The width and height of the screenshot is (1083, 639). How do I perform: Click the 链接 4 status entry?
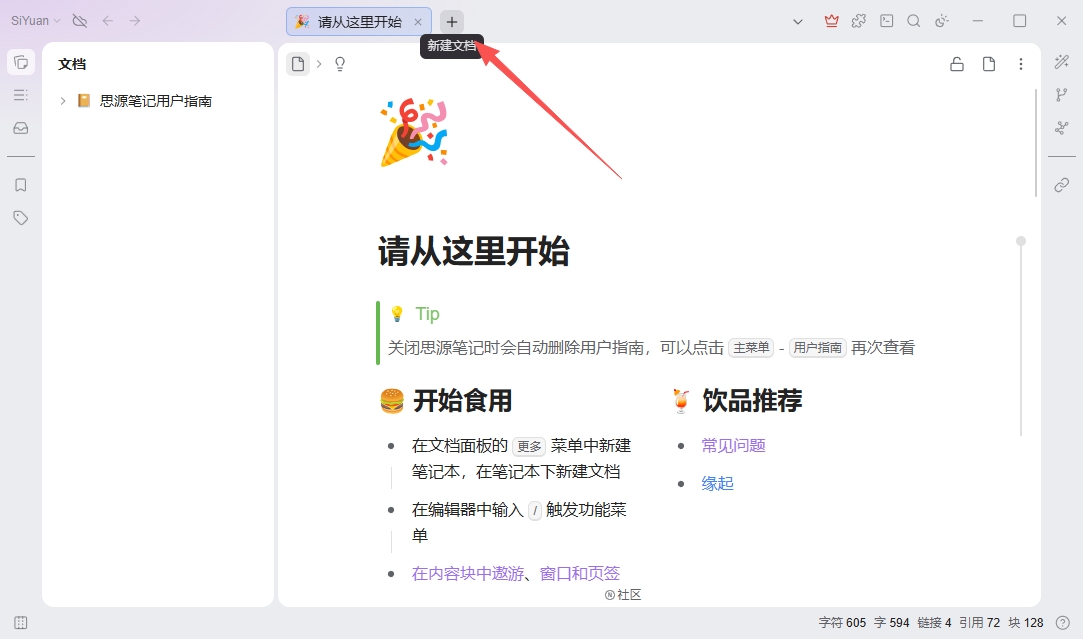point(935,622)
